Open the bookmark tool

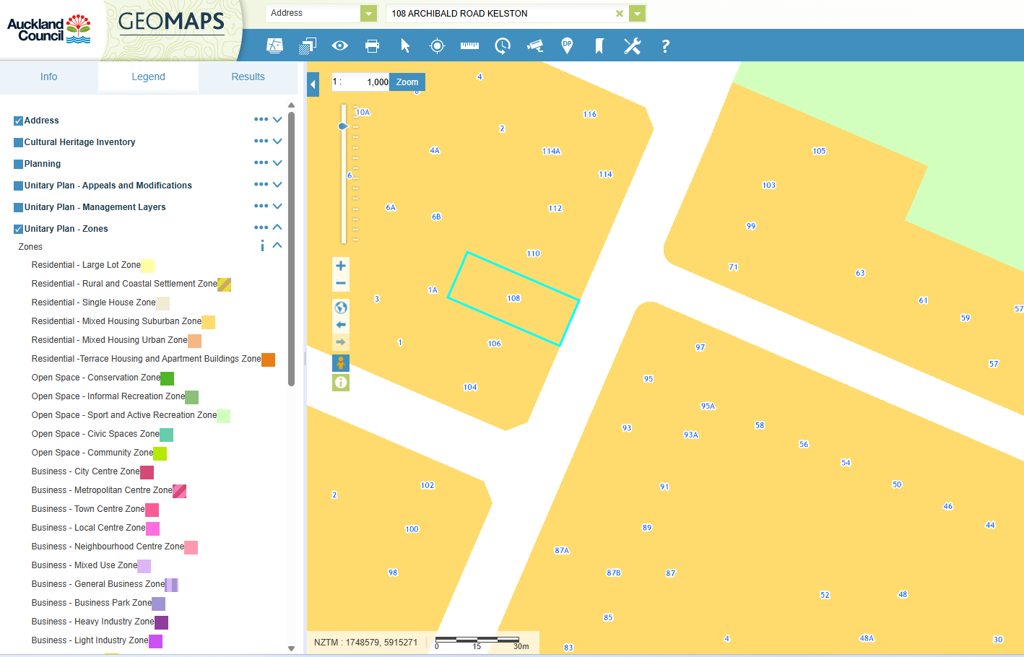[x=599, y=46]
